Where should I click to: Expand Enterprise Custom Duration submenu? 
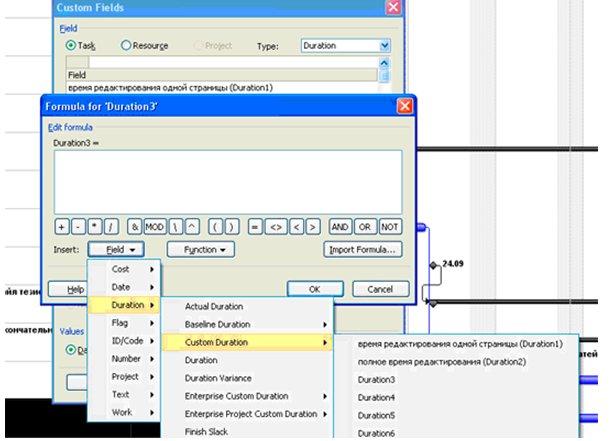click(247, 396)
